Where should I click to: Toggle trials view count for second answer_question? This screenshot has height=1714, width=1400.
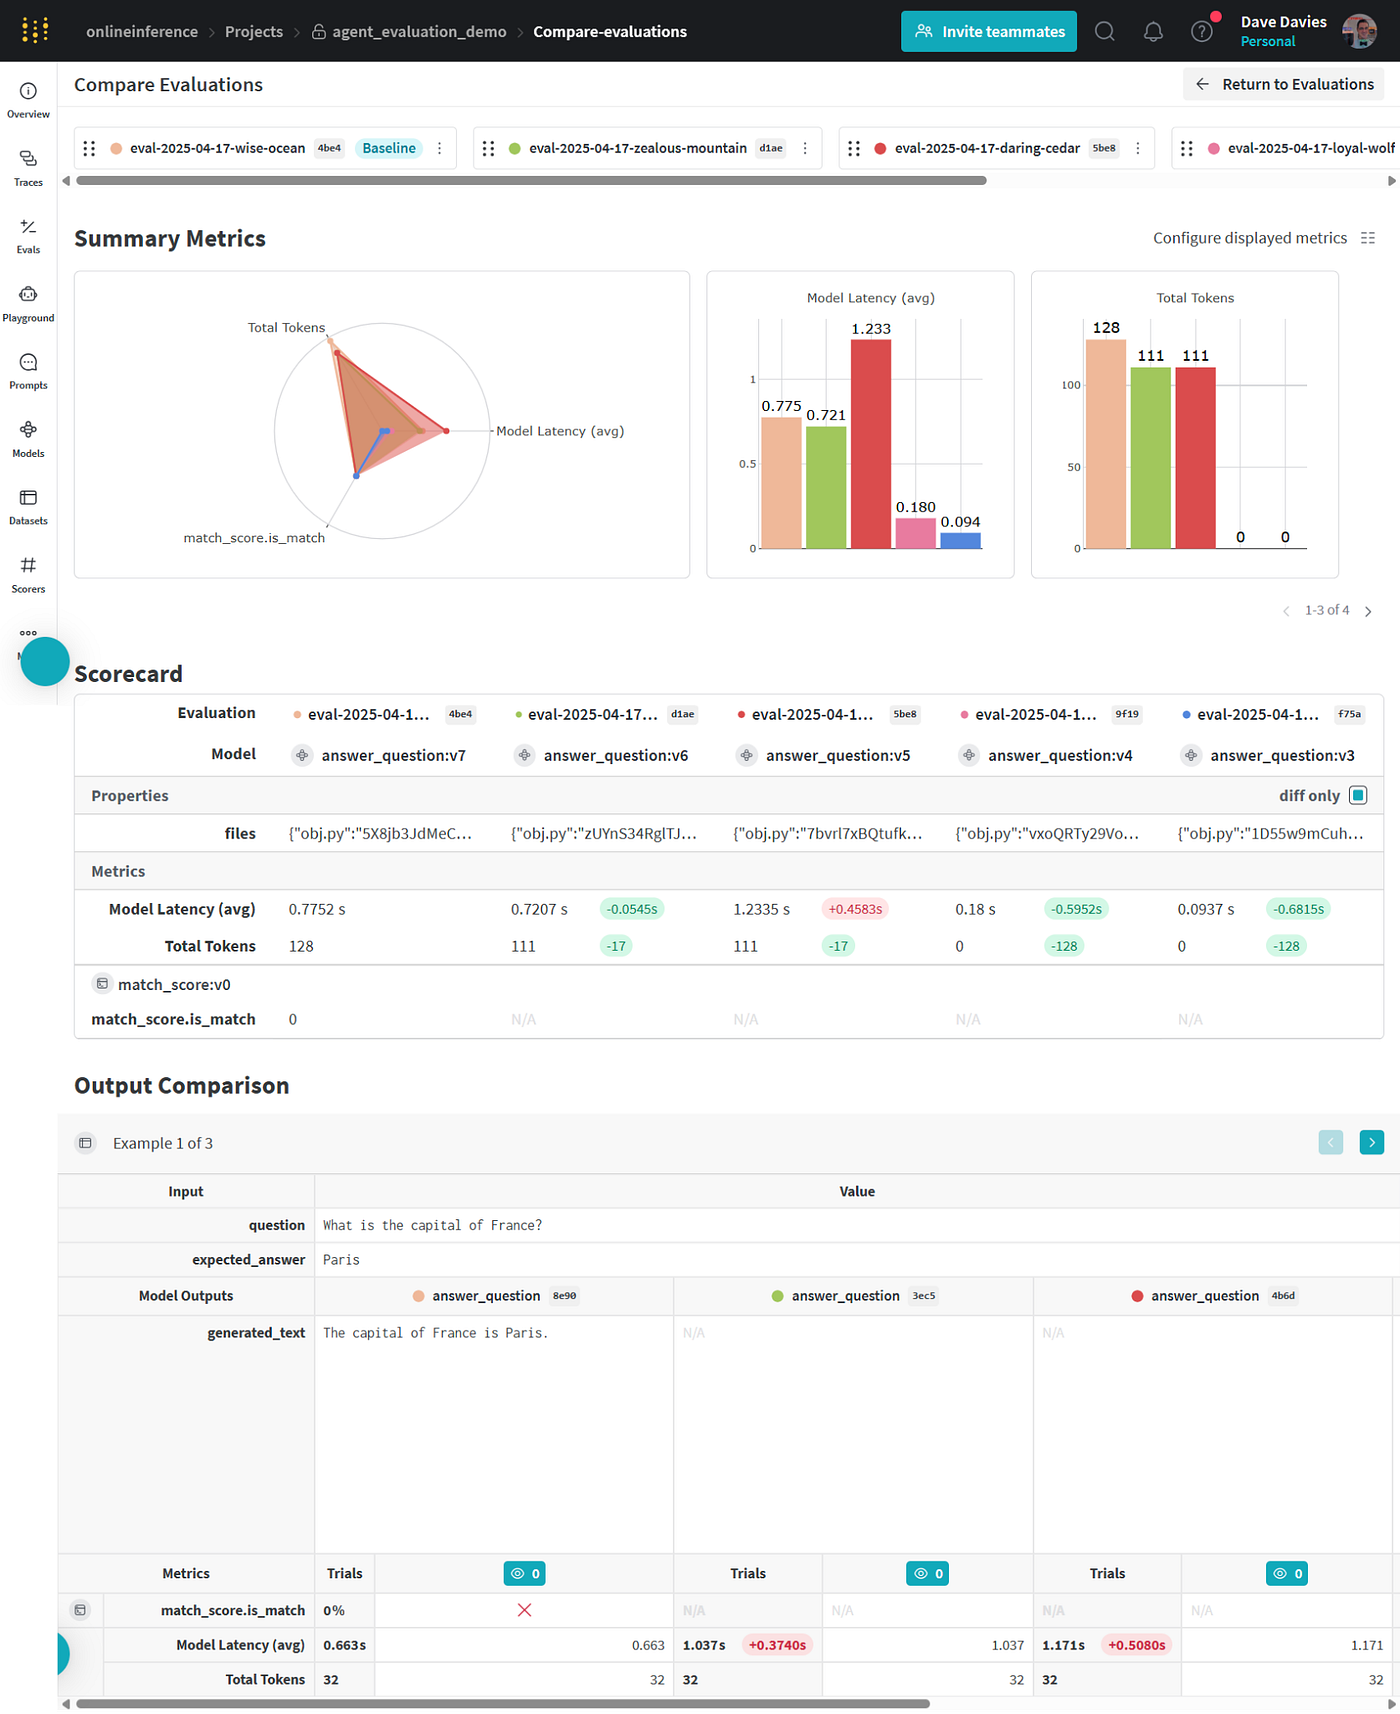coord(928,1573)
